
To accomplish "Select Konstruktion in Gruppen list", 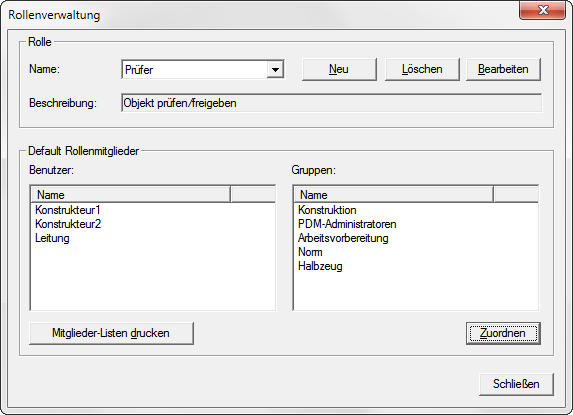I will pos(327,210).
